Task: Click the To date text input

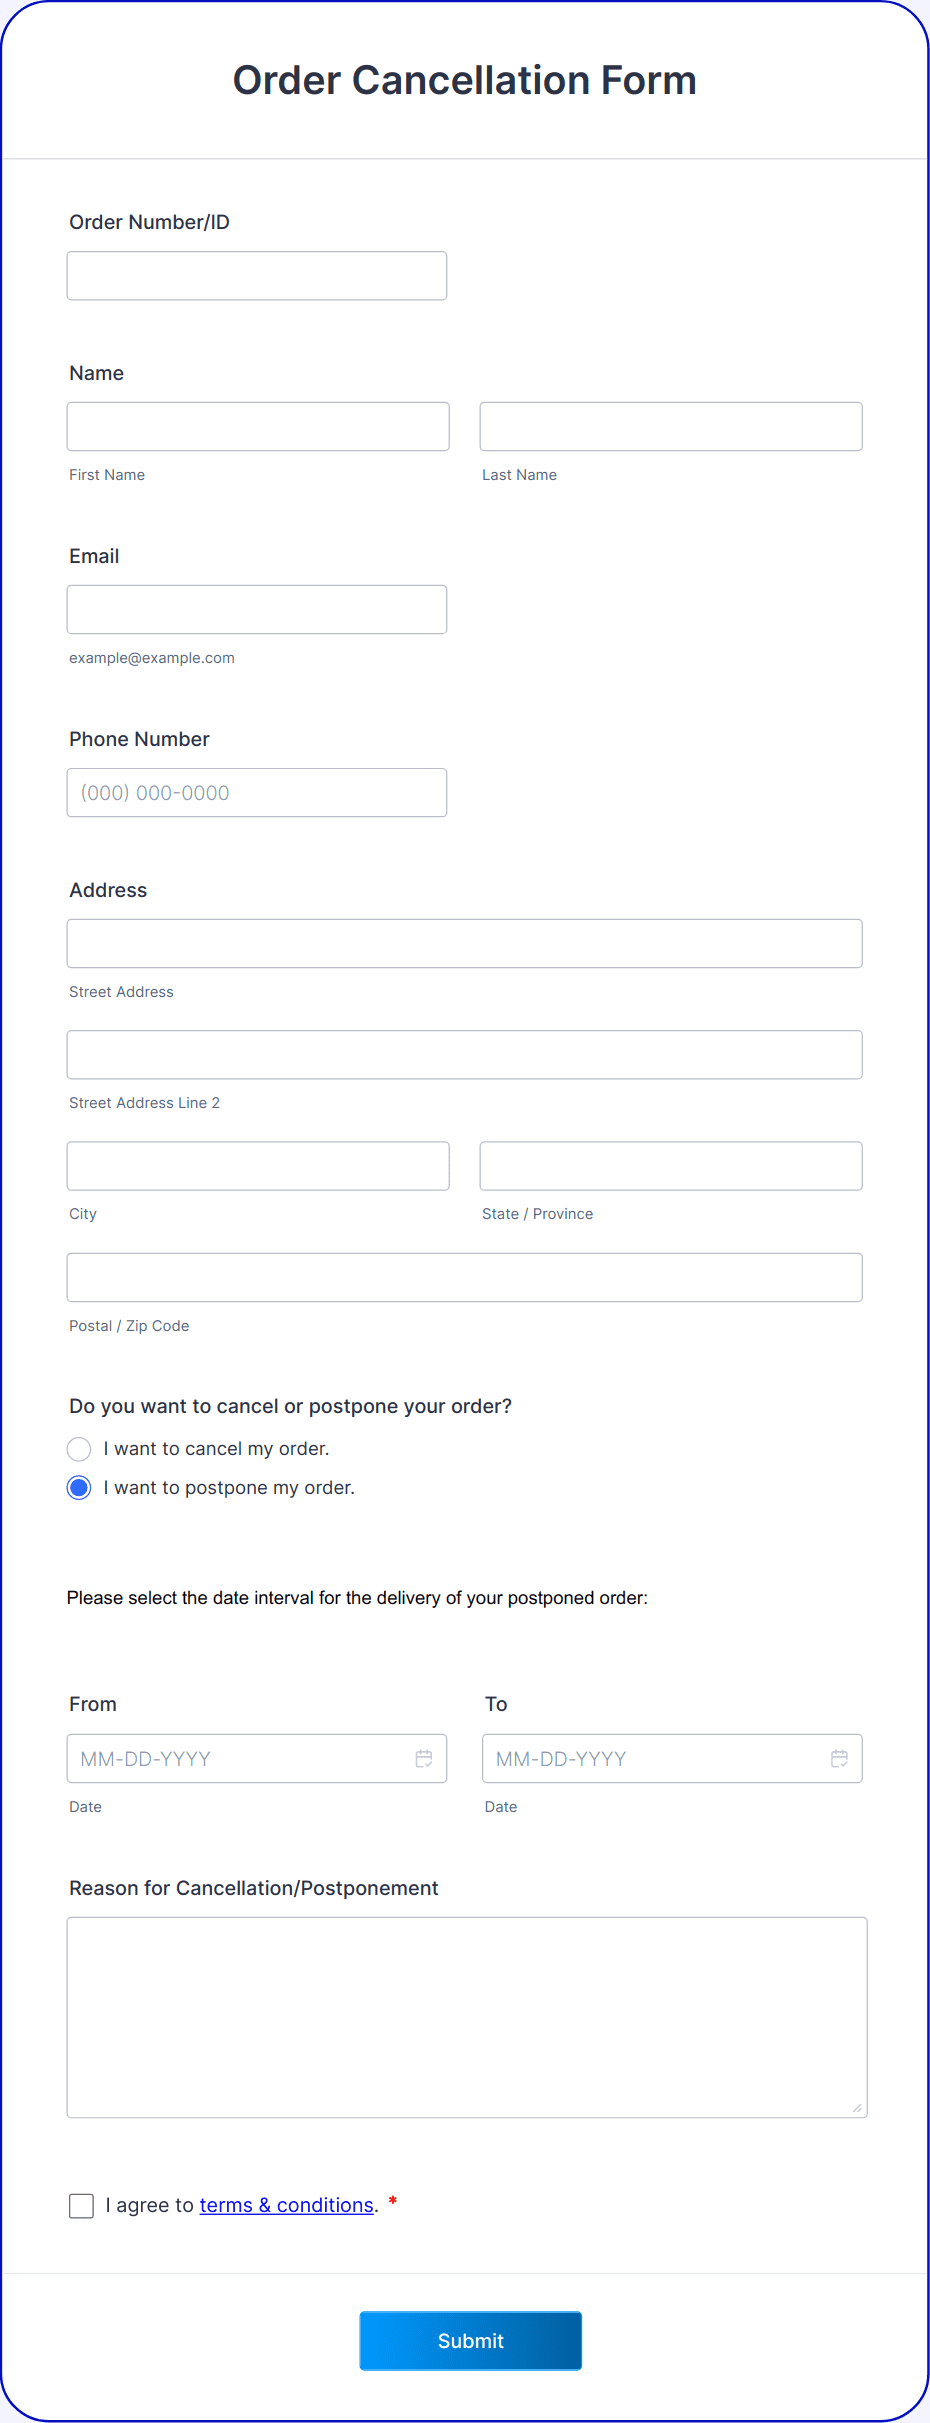Action: point(645,1758)
